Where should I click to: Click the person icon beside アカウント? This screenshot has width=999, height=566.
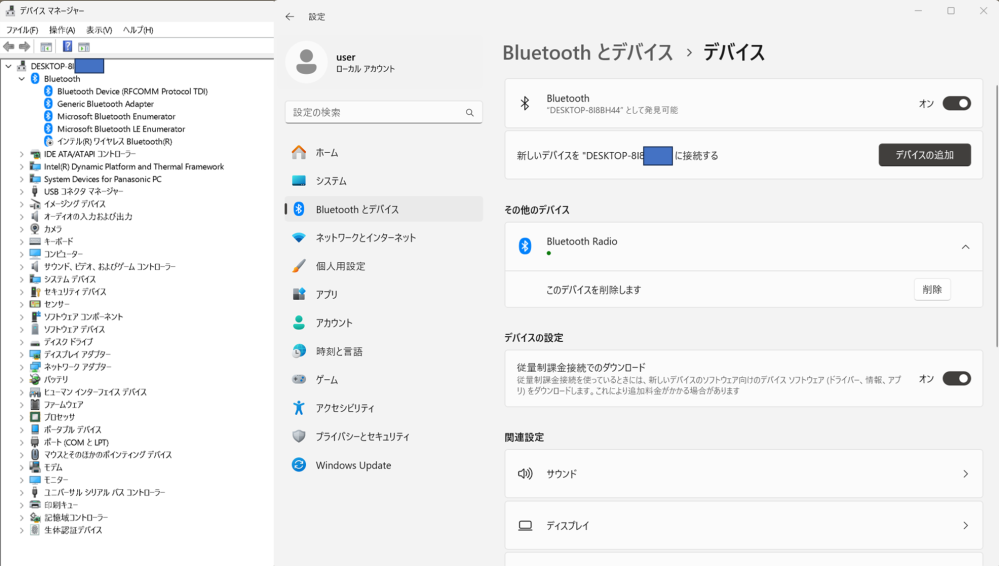click(x=299, y=323)
